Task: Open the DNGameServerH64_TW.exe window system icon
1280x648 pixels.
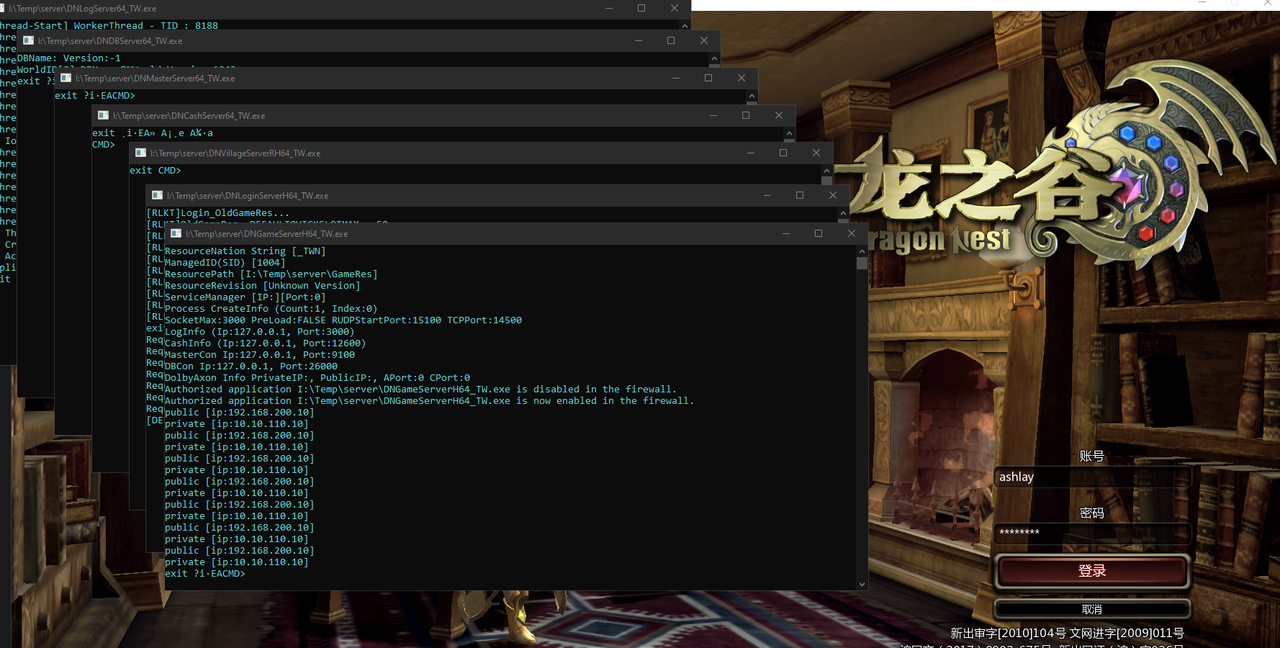Action: coord(175,233)
